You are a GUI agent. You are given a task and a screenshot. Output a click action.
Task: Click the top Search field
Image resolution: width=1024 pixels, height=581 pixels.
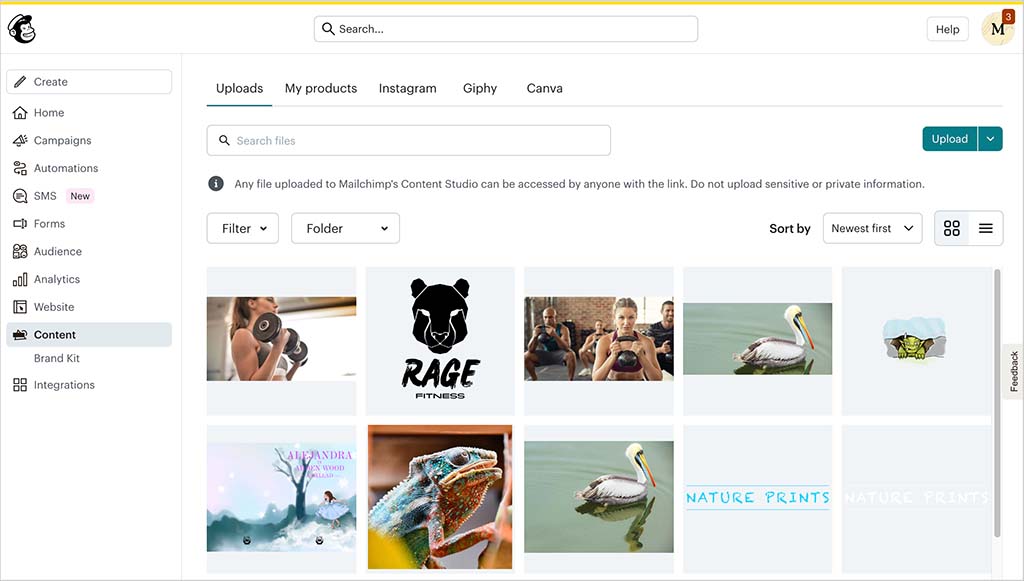505,29
